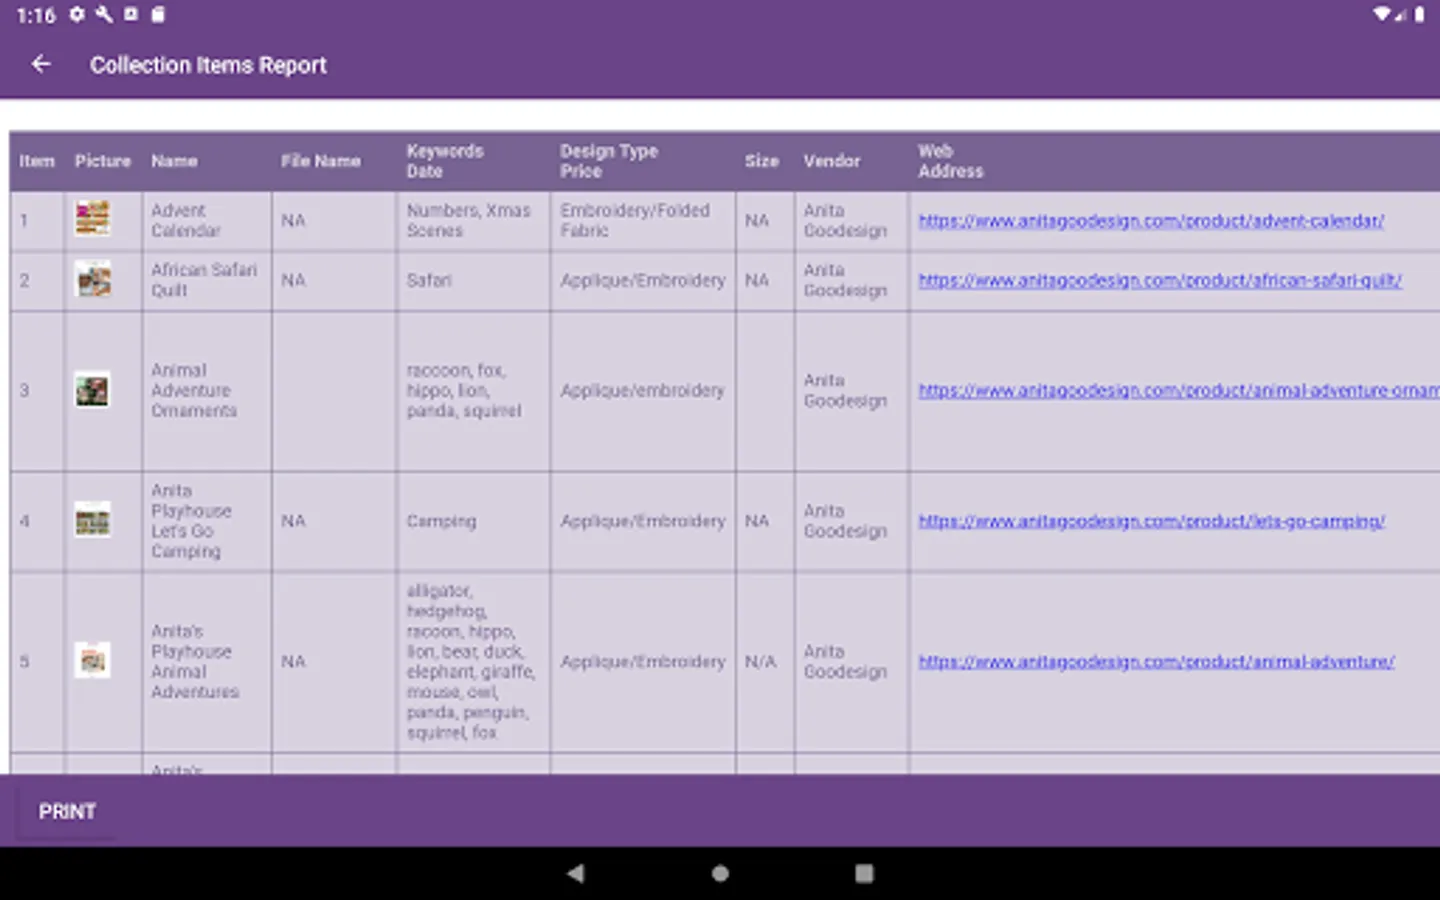The width and height of the screenshot is (1440, 900).
Task: Select Applique/Embroidery in the Animal Adventures row
Action: pos(642,662)
